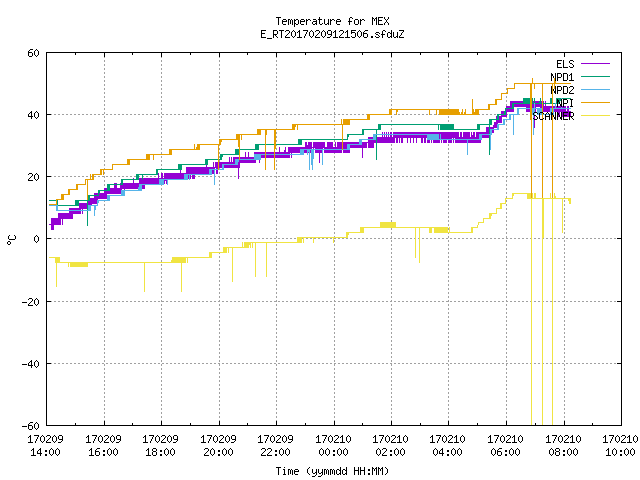Select the filename E_RT20170209121506.sfduZ
This screenshot has height=480, width=640.
click(332, 34)
